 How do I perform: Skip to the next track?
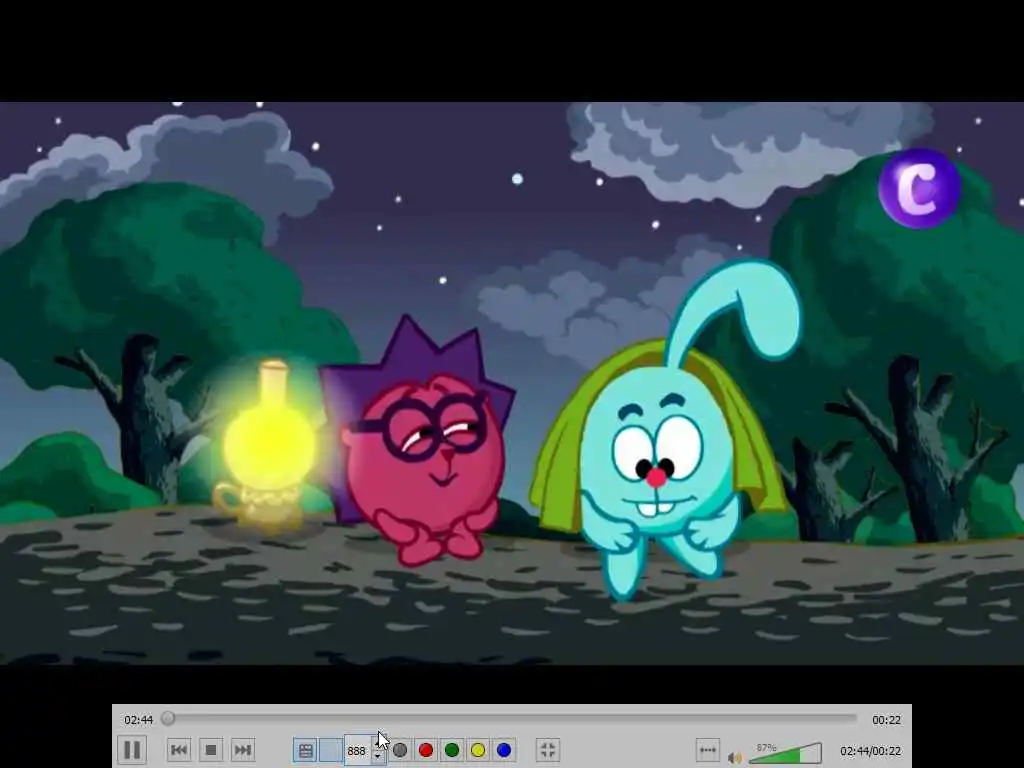point(243,750)
